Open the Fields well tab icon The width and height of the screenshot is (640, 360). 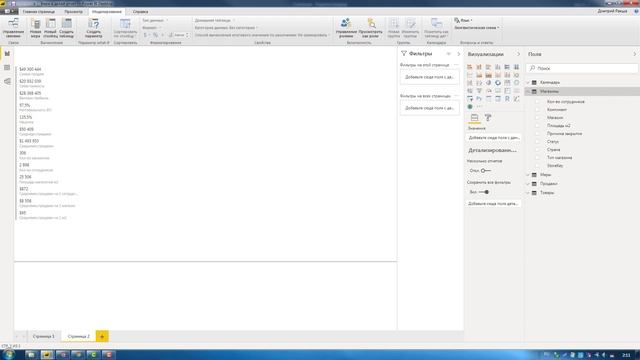pyautogui.click(x=474, y=118)
